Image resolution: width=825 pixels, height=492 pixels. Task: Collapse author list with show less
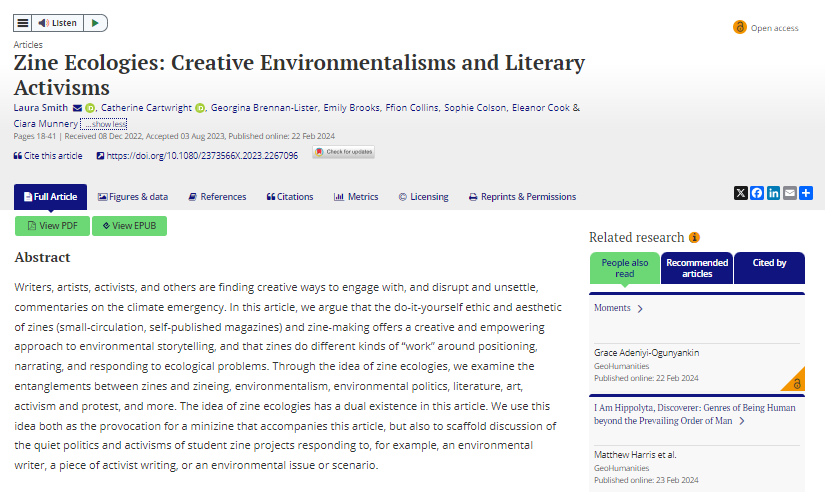104,124
